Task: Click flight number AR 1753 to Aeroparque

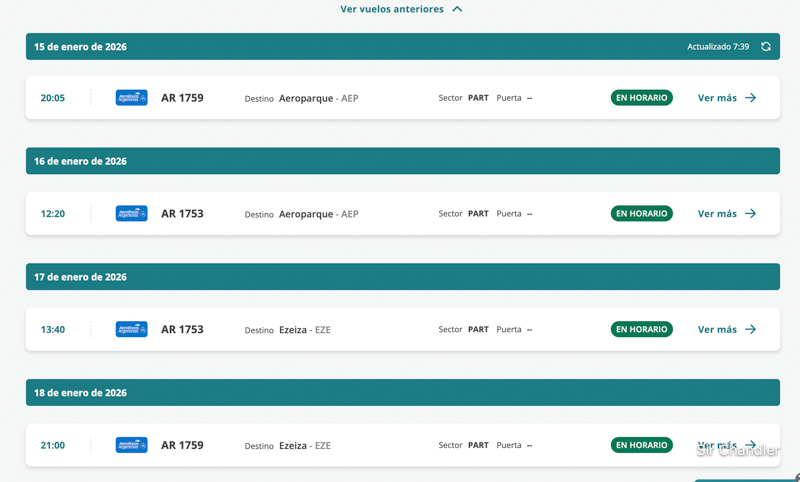Action: 182,214
